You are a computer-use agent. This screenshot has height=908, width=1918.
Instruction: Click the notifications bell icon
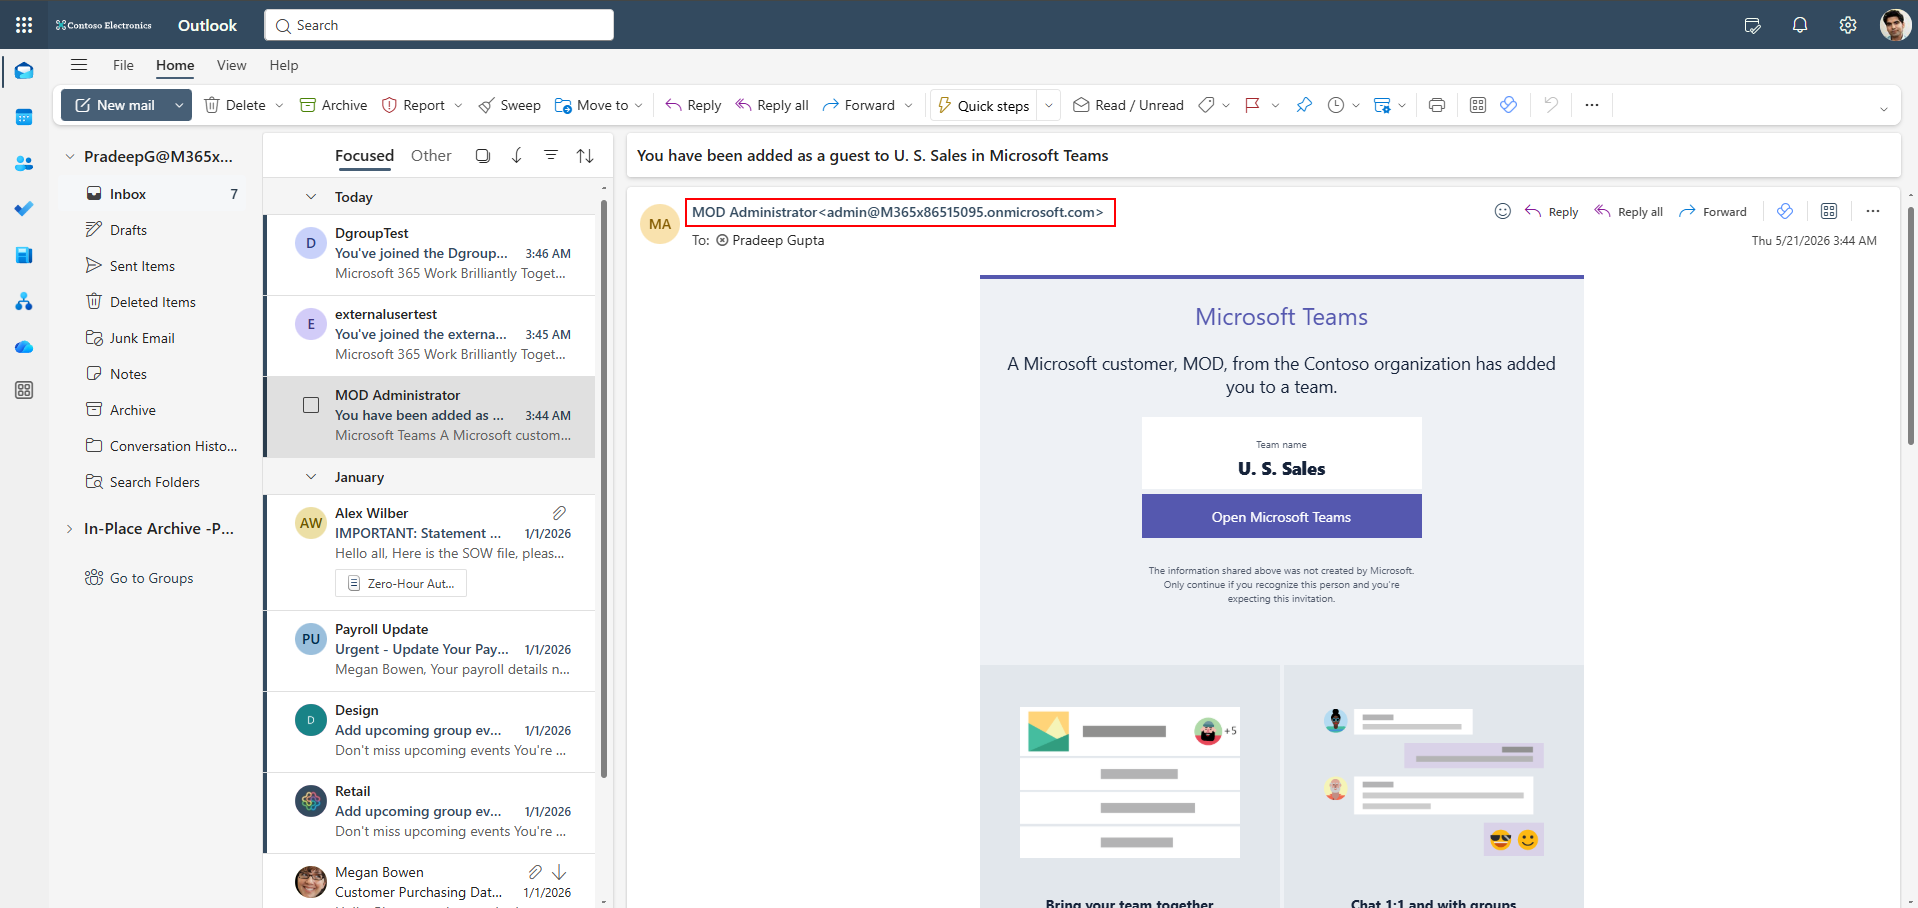point(1800,25)
